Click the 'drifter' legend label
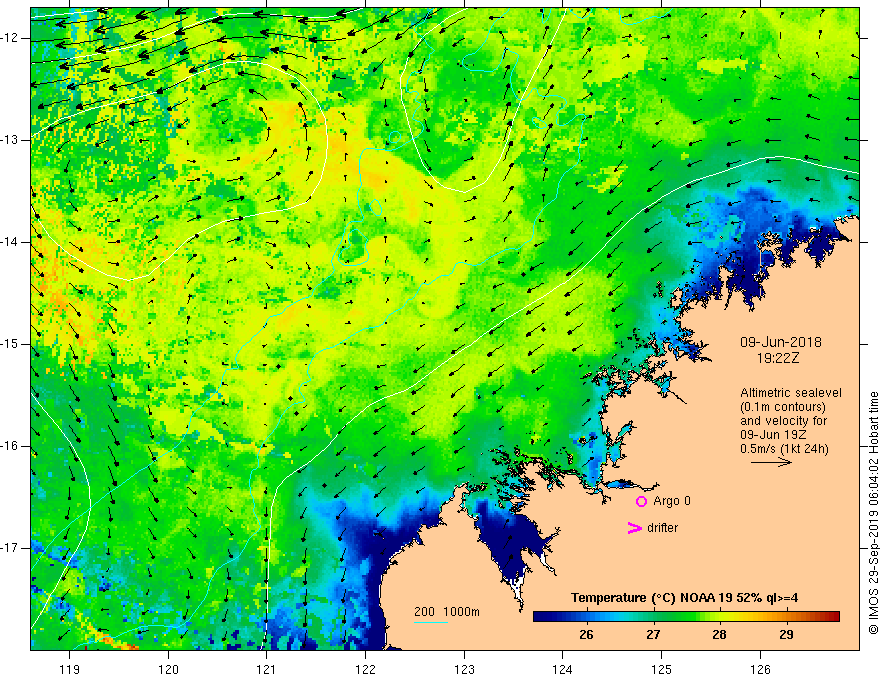The image size is (880, 680). 662,528
